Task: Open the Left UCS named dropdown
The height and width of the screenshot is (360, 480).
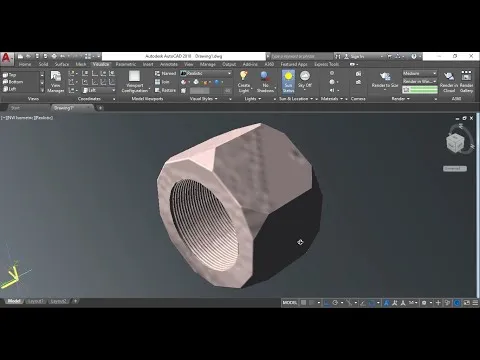Action: point(99,90)
